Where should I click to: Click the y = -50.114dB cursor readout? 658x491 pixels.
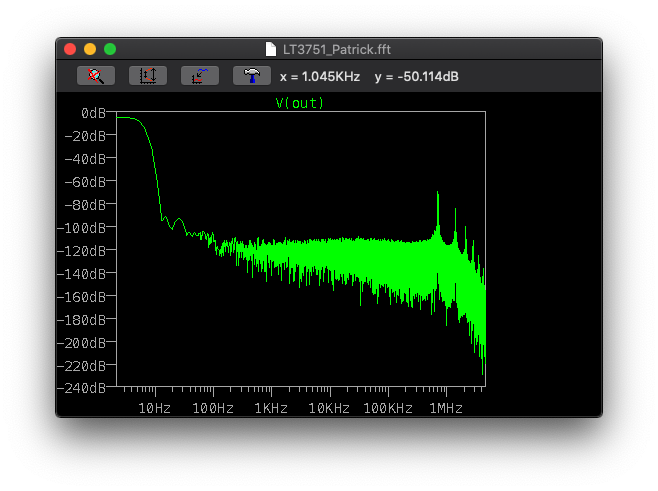[416, 76]
